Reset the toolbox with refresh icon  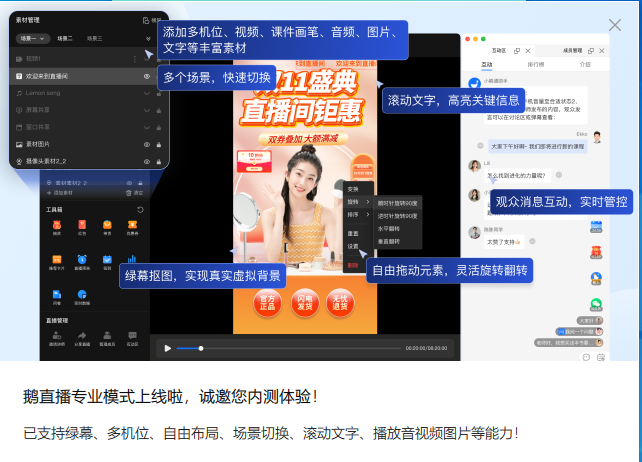[140, 210]
